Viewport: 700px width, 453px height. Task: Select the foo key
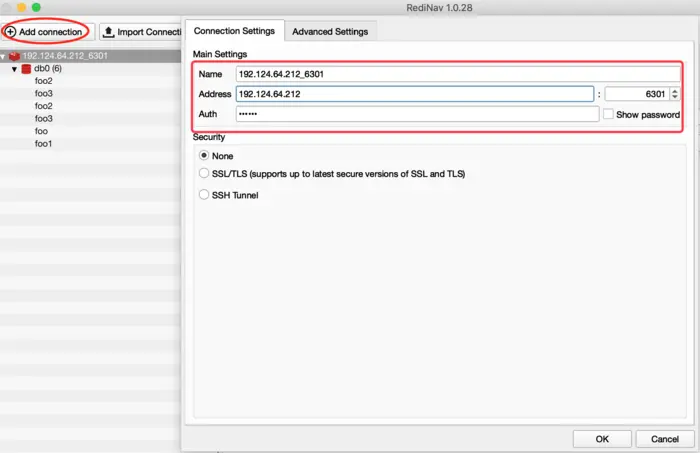point(41,131)
